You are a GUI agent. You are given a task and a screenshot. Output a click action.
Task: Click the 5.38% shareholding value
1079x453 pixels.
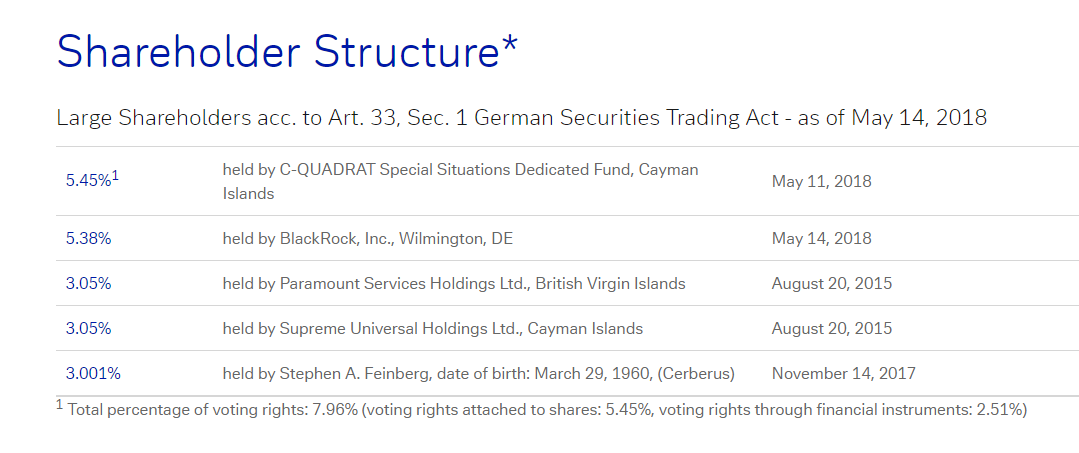[x=89, y=239]
